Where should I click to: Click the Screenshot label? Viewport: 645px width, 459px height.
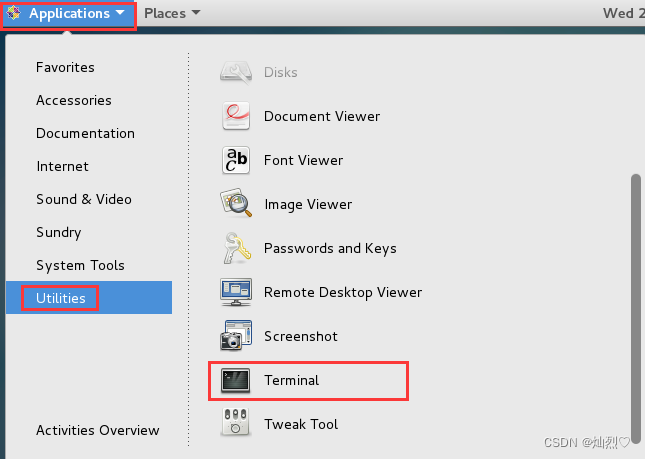point(301,336)
